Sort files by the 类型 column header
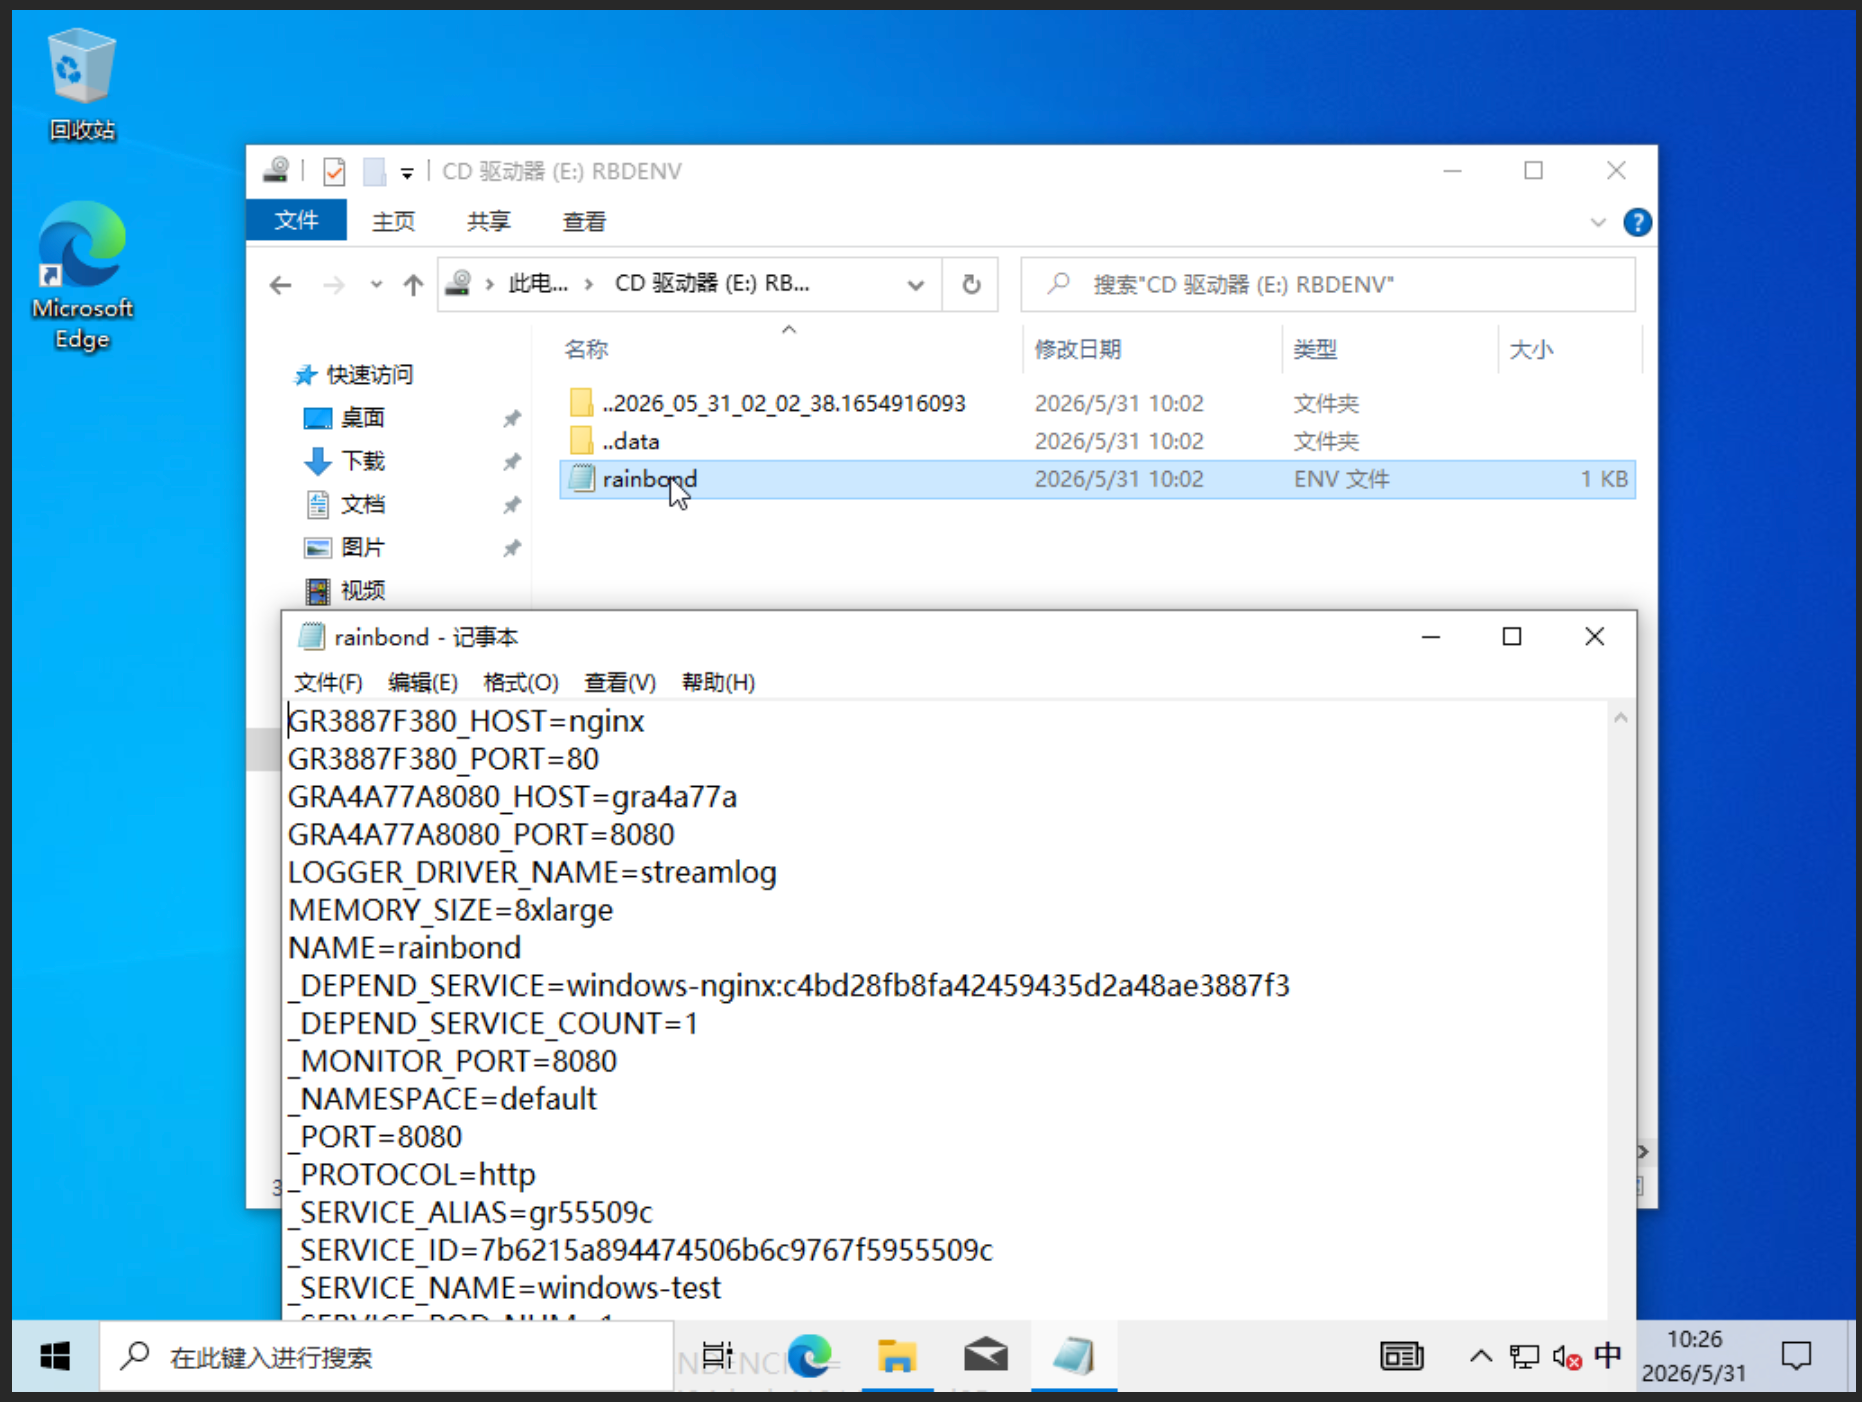Image resolution: width=1862 pixels, height=1402 pixels. [1314, 349]
